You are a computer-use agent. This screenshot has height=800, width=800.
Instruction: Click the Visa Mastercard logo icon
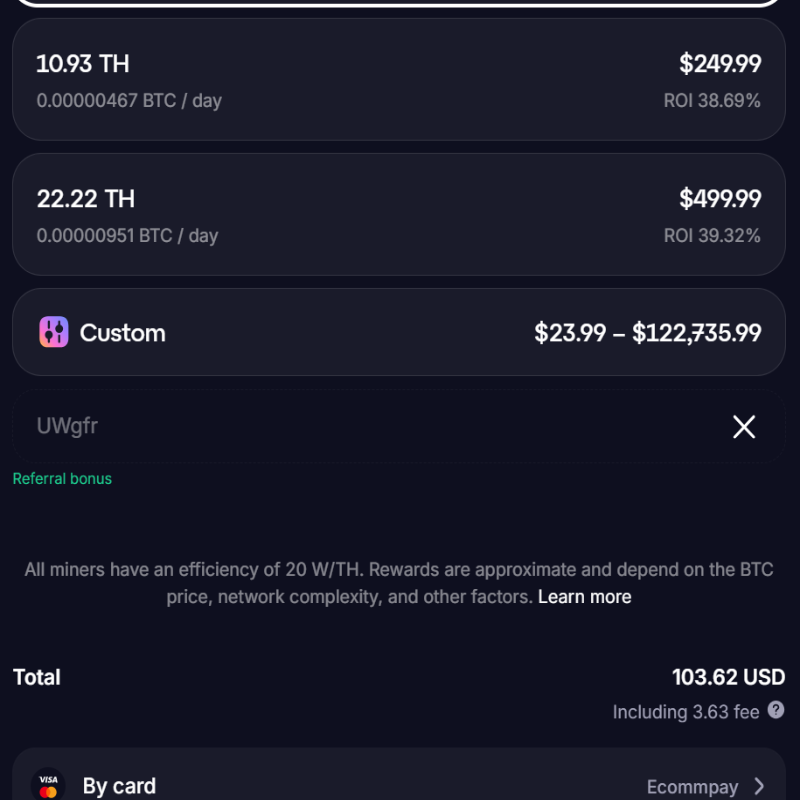[x=47, y=785]
